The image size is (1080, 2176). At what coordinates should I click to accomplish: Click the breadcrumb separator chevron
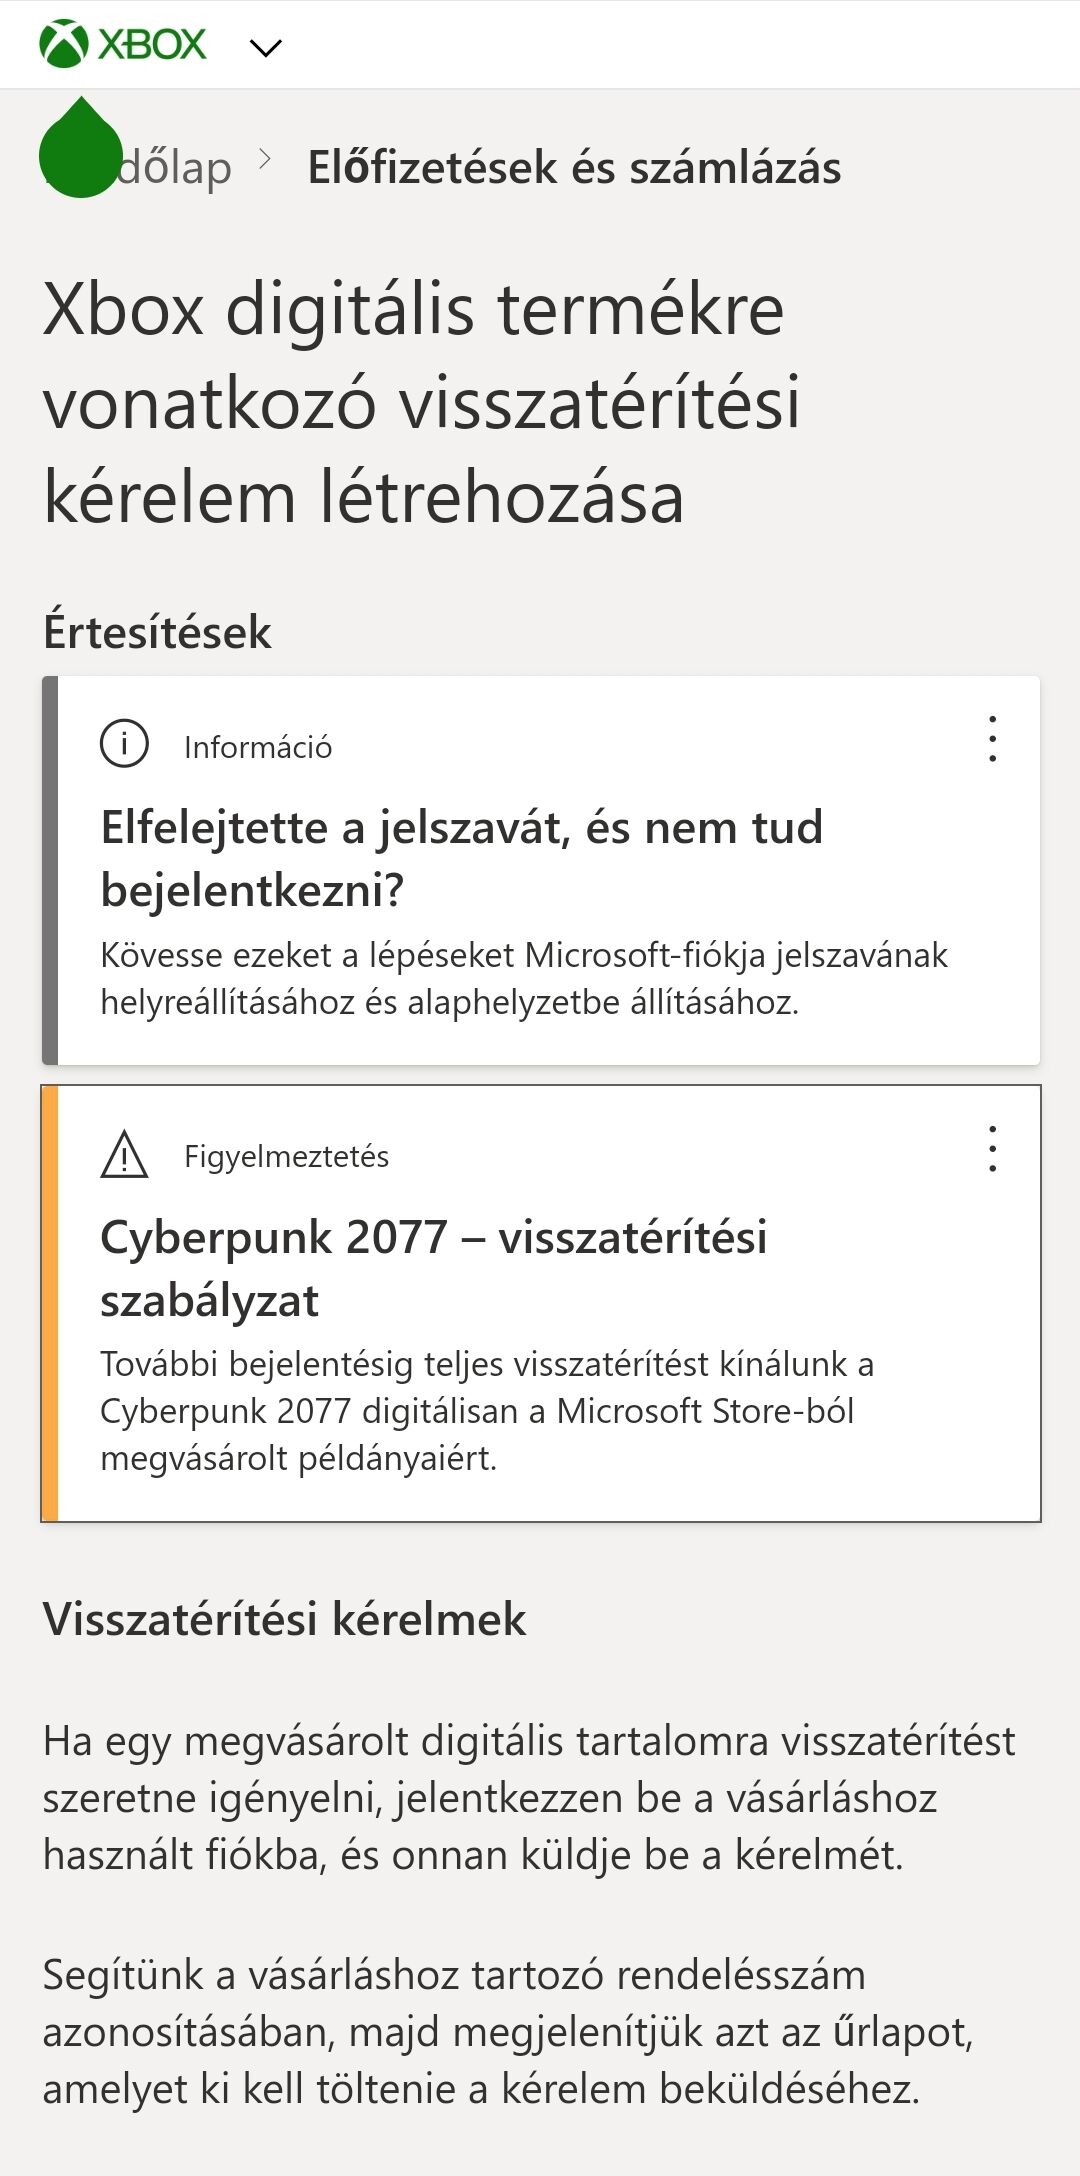[265, 160]
